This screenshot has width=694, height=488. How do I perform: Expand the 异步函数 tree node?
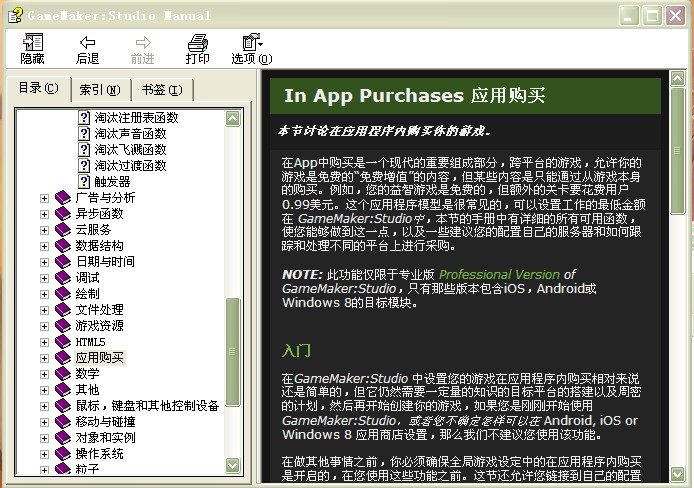[x=44, y=214]
